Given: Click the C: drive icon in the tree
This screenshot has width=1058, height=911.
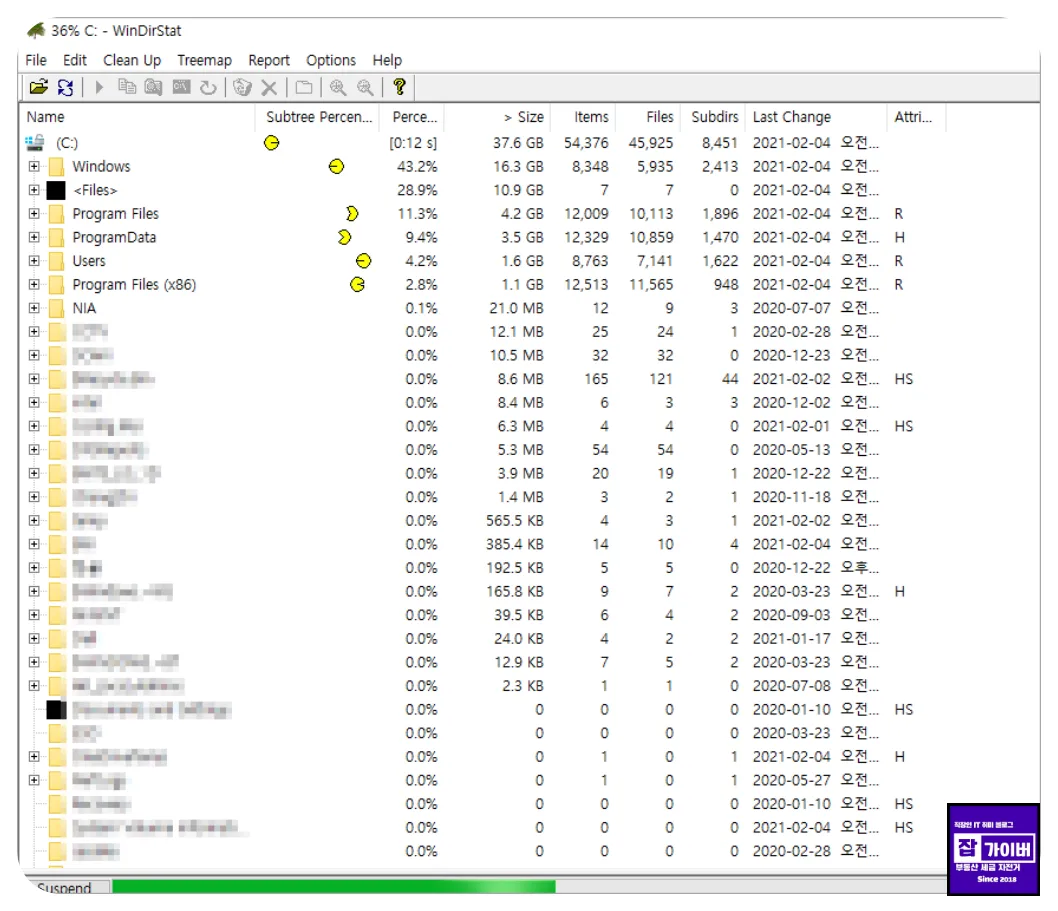Looking at the screenshot, I should pos(35,142).
